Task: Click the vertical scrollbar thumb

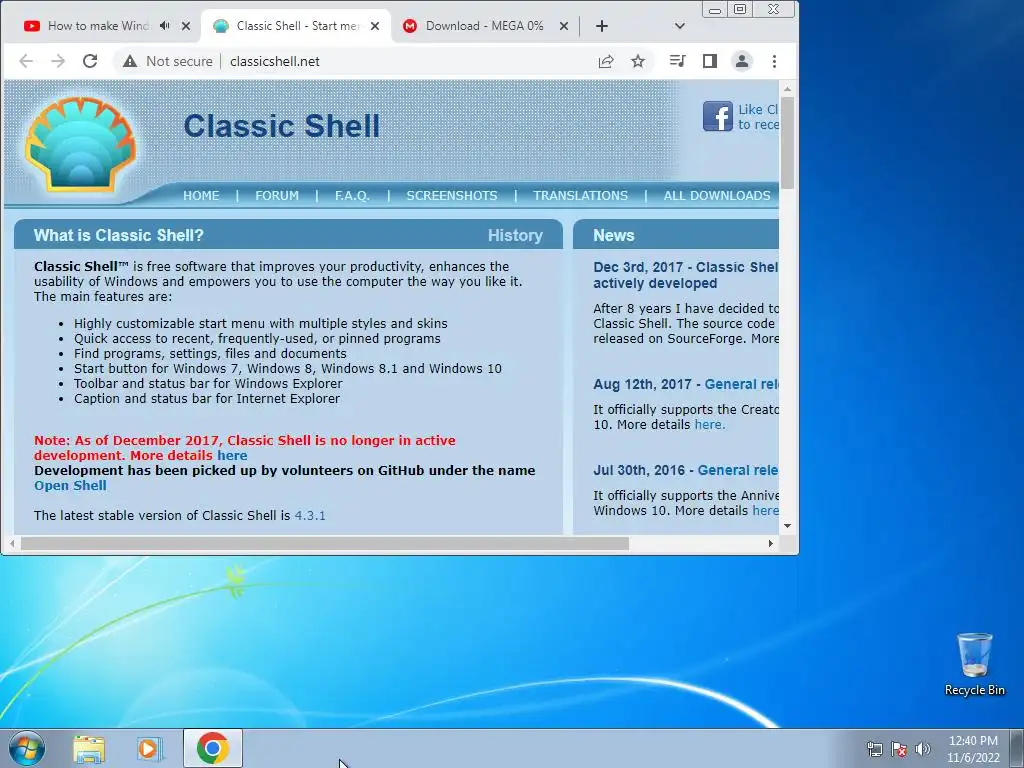Action: click(787, 142)
